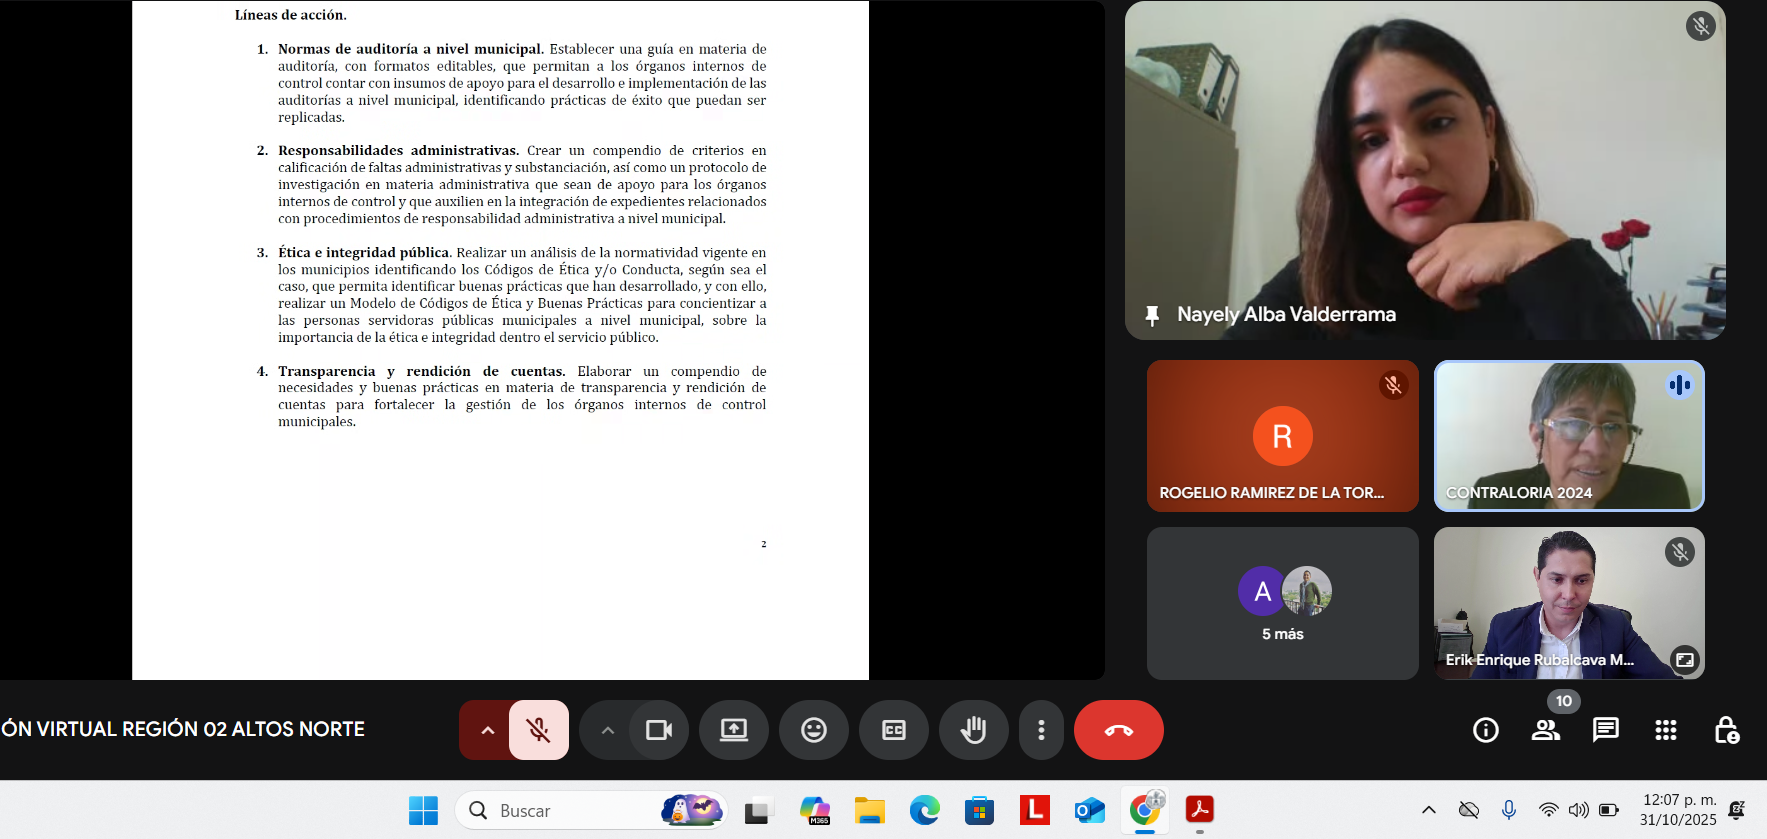This screenshot has height=839, width=1767.
Task: Show hidden icons in system tray
Action: [x=1428, y=810]
